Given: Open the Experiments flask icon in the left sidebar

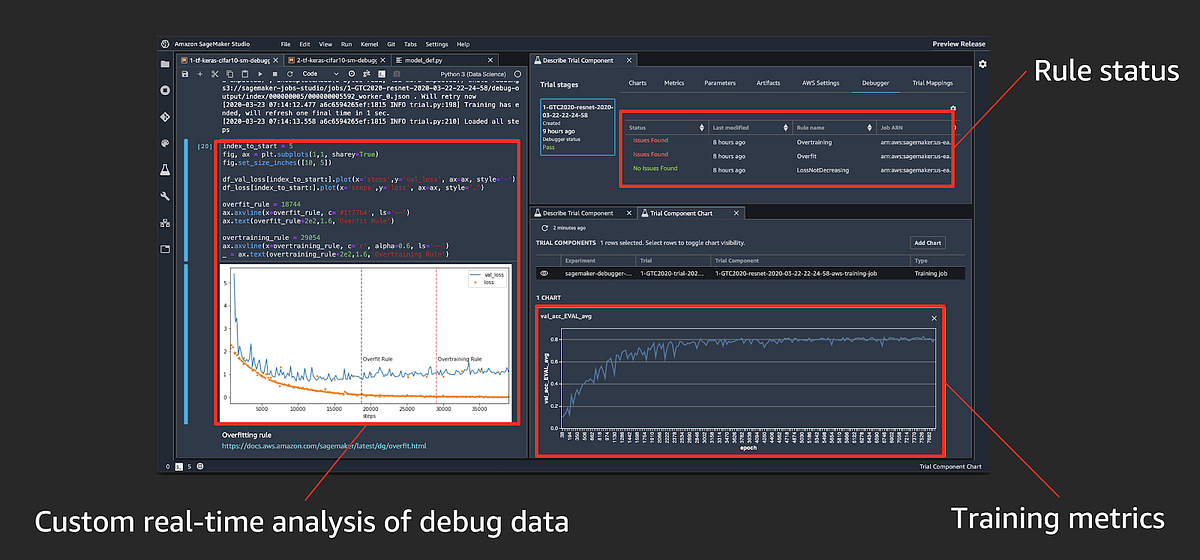Looking at the screenshot, I should click(165, 169).
